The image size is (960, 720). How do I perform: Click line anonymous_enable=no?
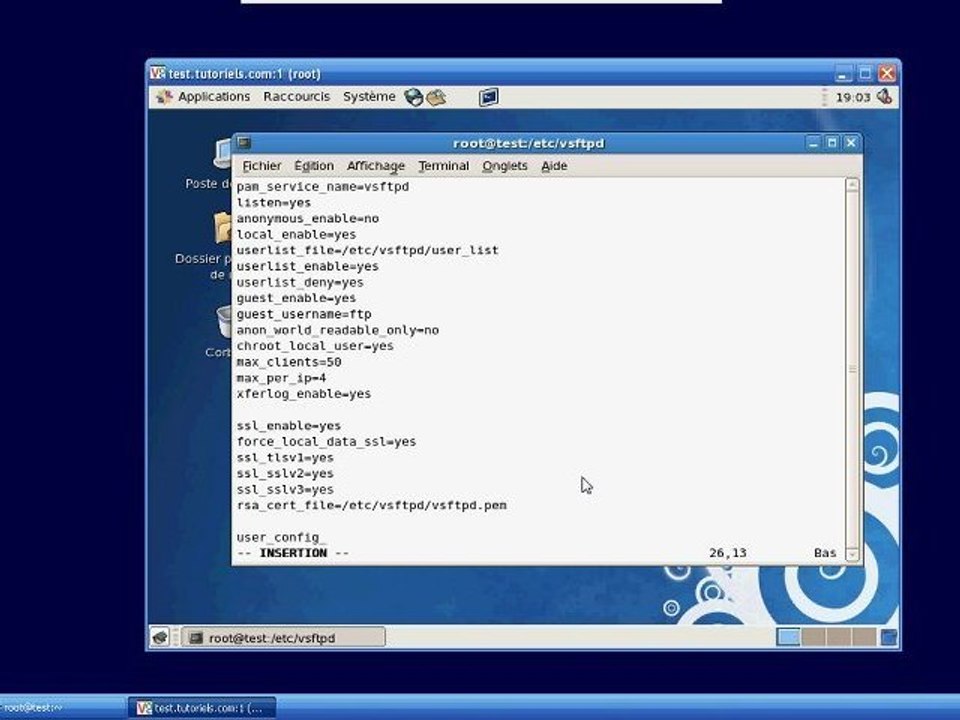click(x=308, y=218)
